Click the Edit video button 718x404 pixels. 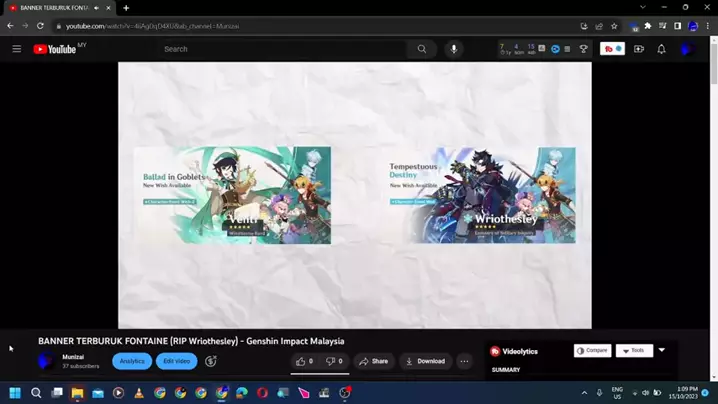point(176,361)
